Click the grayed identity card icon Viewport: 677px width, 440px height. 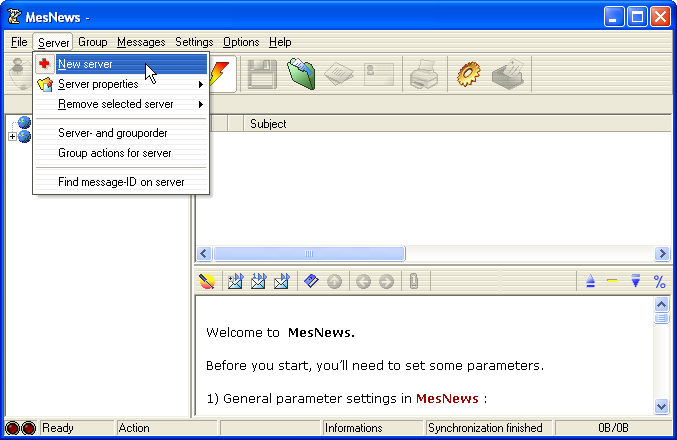point(379,74)
